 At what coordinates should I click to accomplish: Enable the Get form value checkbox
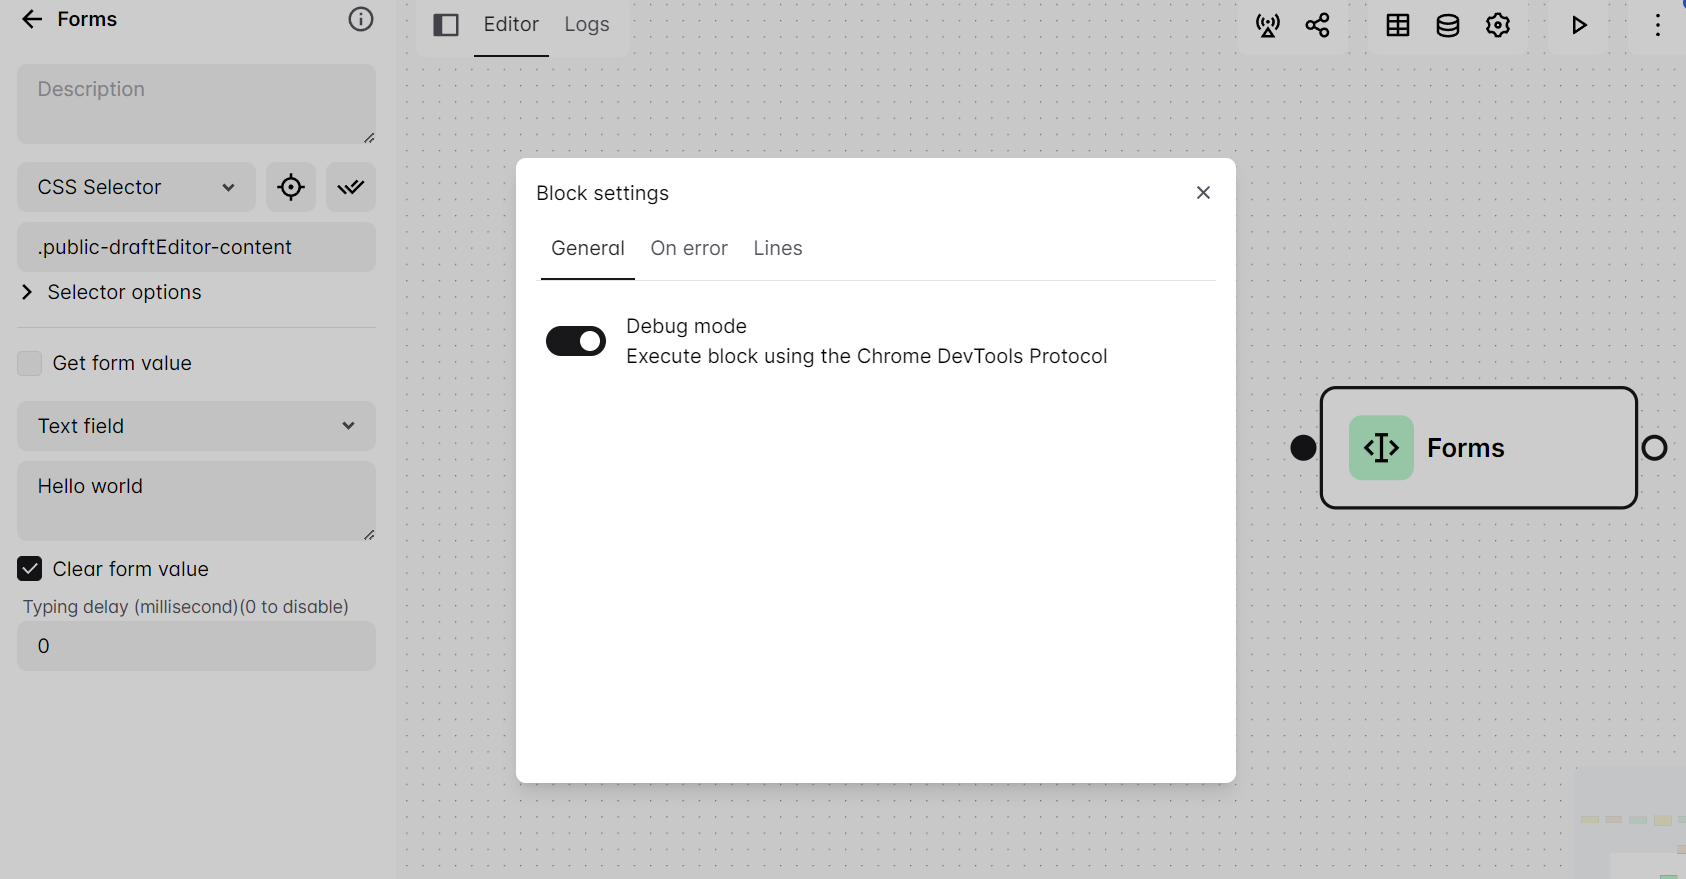click(x=30, y=363)
